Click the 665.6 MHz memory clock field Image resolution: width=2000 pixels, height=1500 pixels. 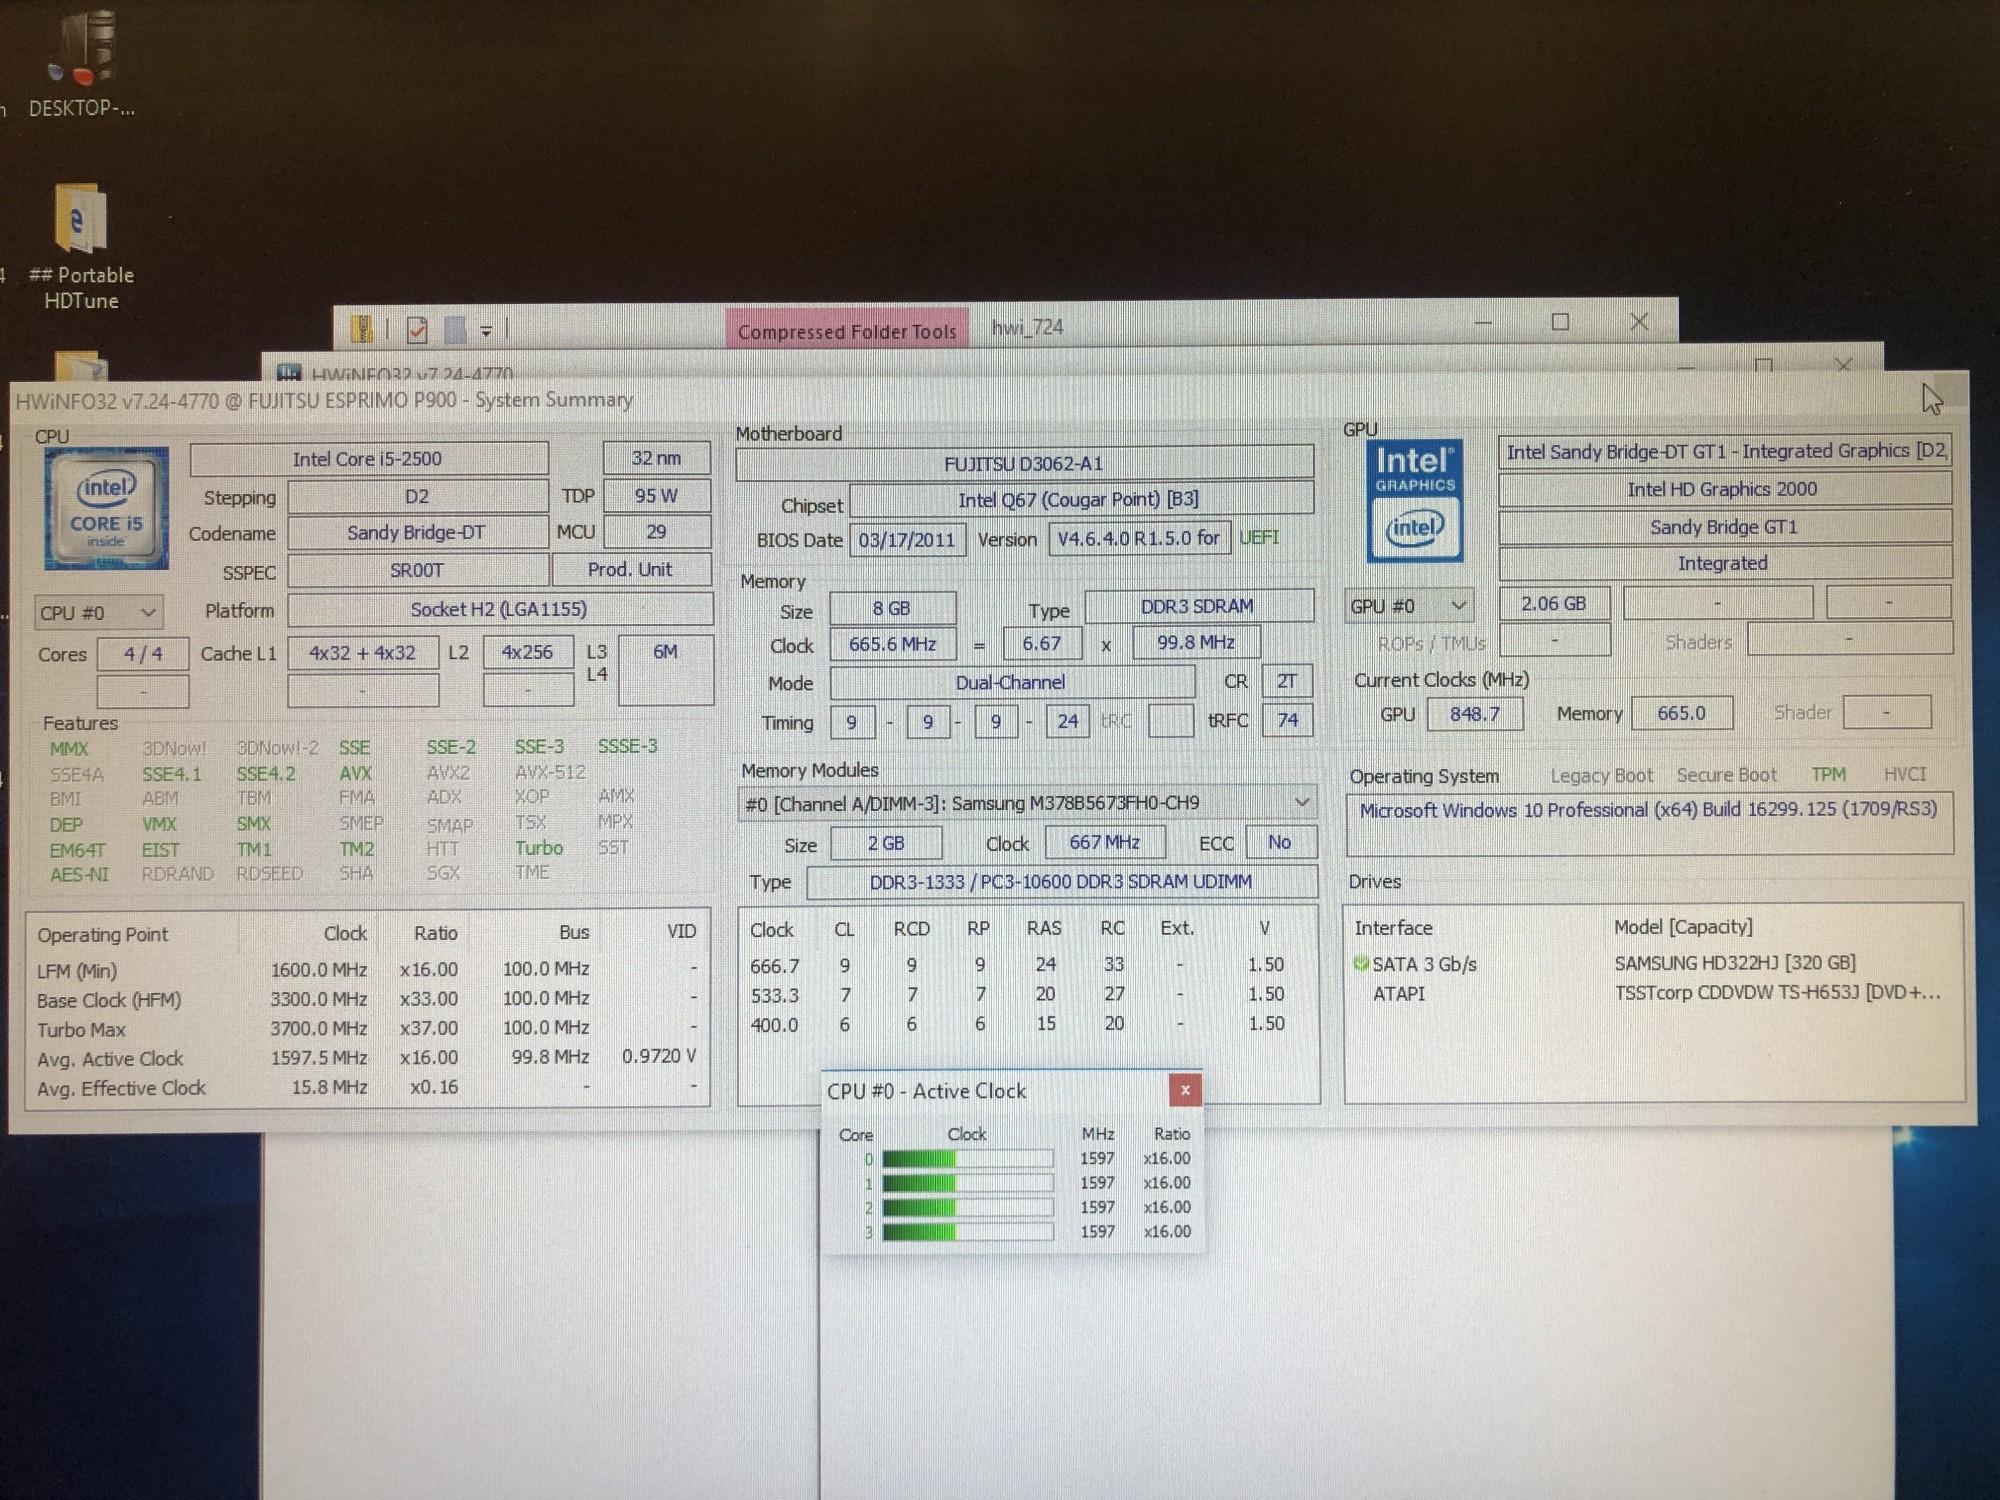tap(892, 644)
